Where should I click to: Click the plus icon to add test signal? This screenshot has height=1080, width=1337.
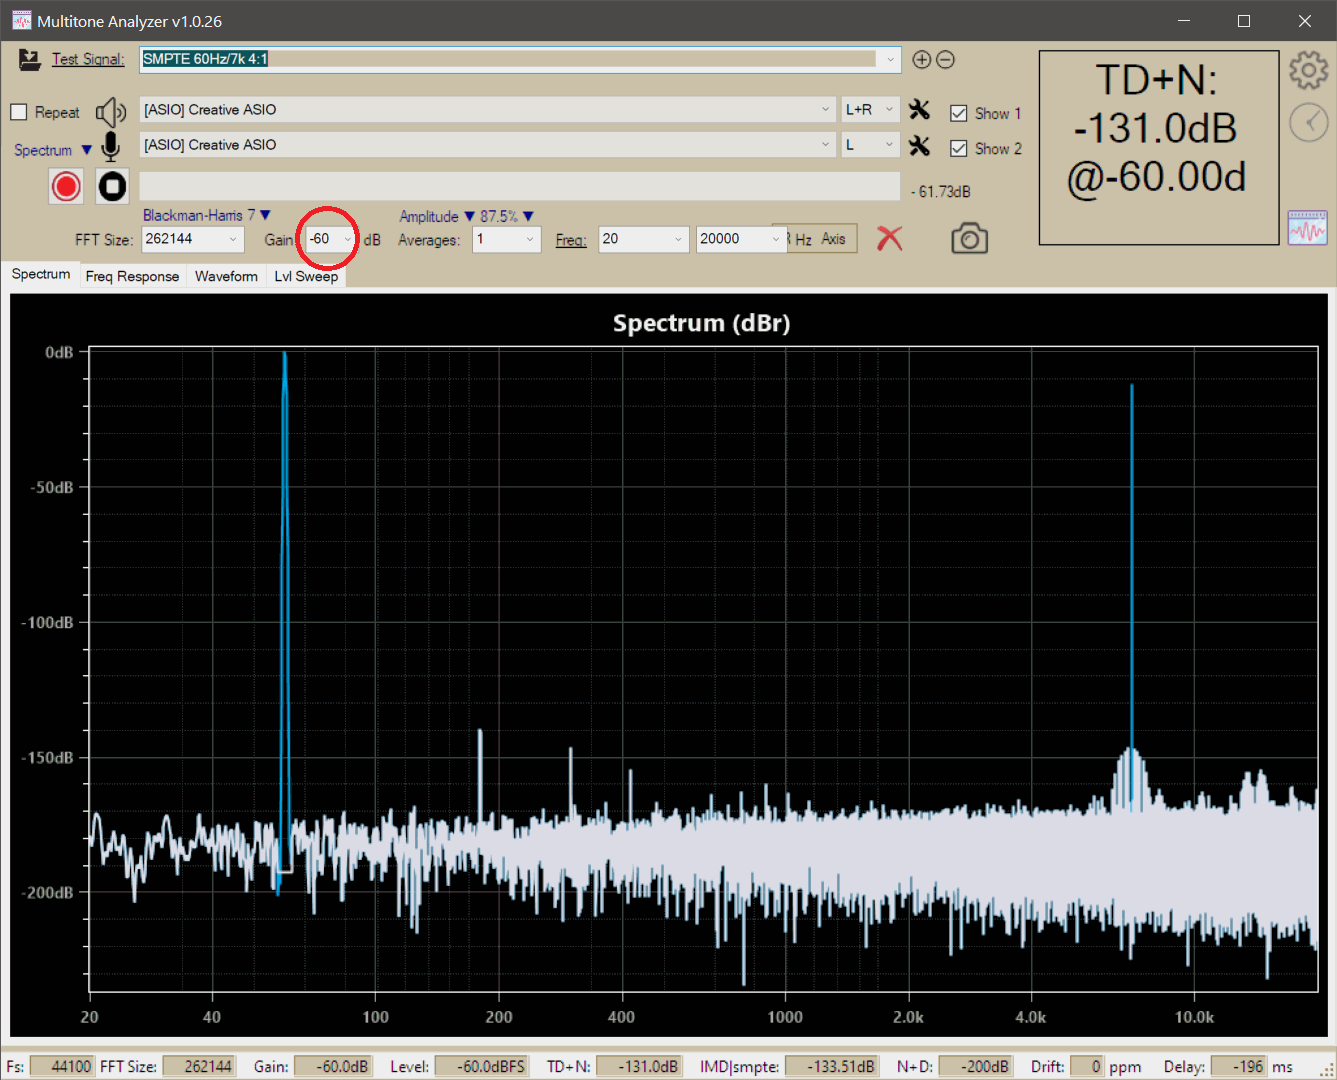(x=922, y=60)
